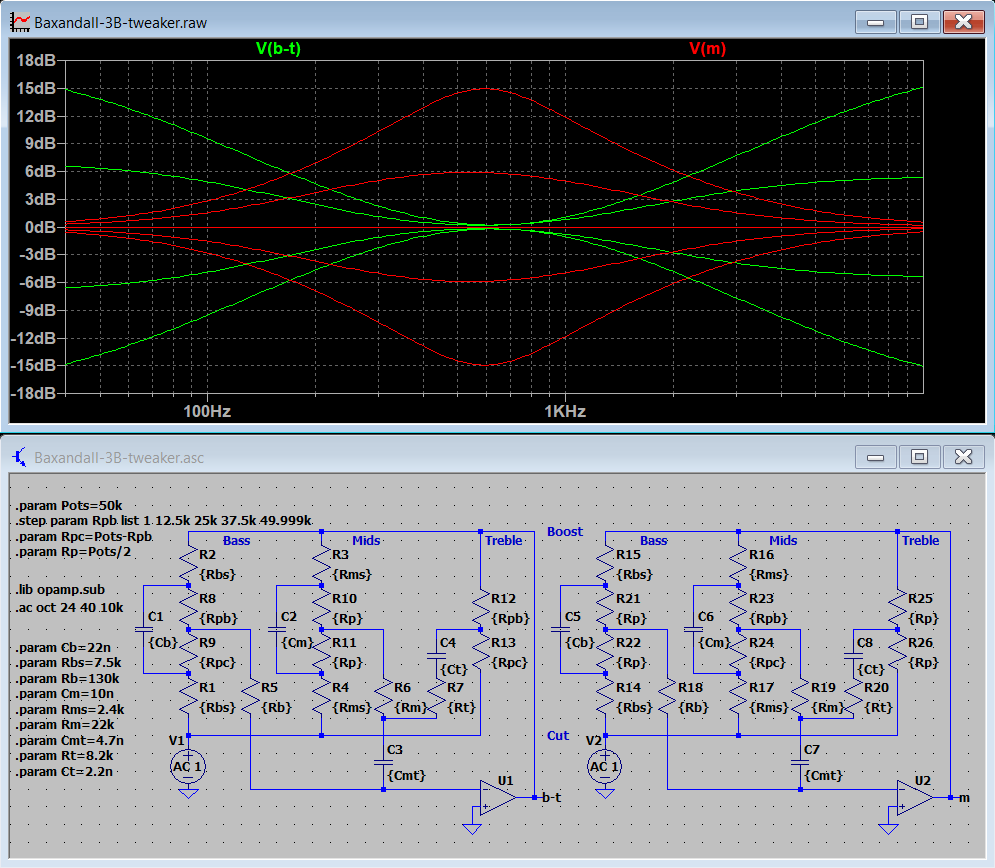Maximize the Baxandall-3B-tweaker.asc window

(919, 457)
